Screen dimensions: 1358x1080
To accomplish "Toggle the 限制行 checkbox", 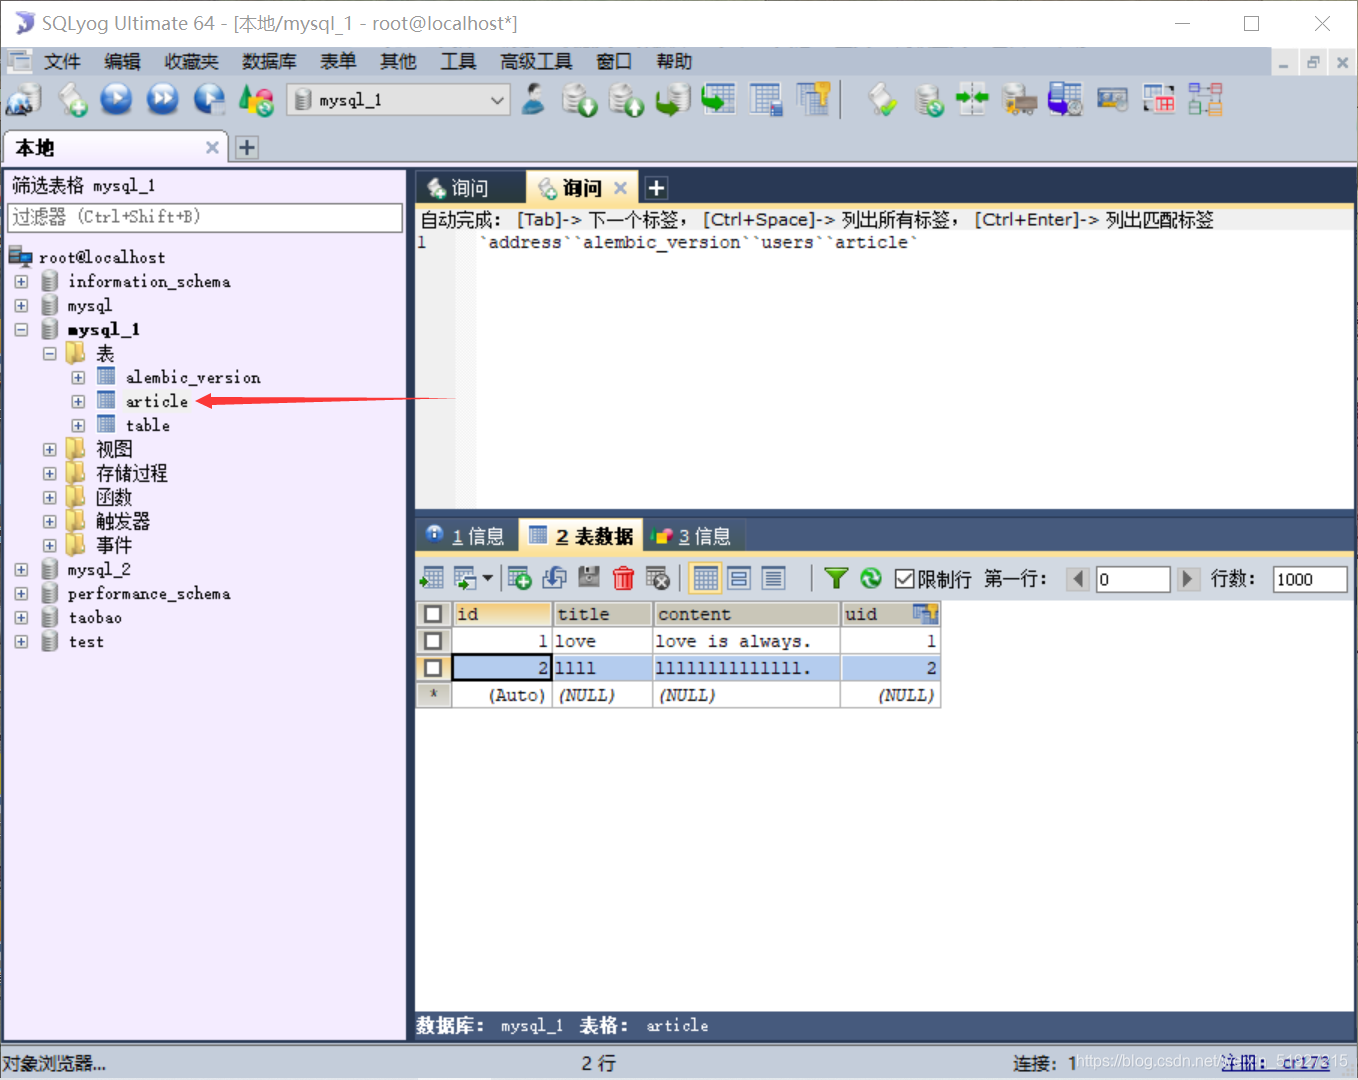I will 905,579.
